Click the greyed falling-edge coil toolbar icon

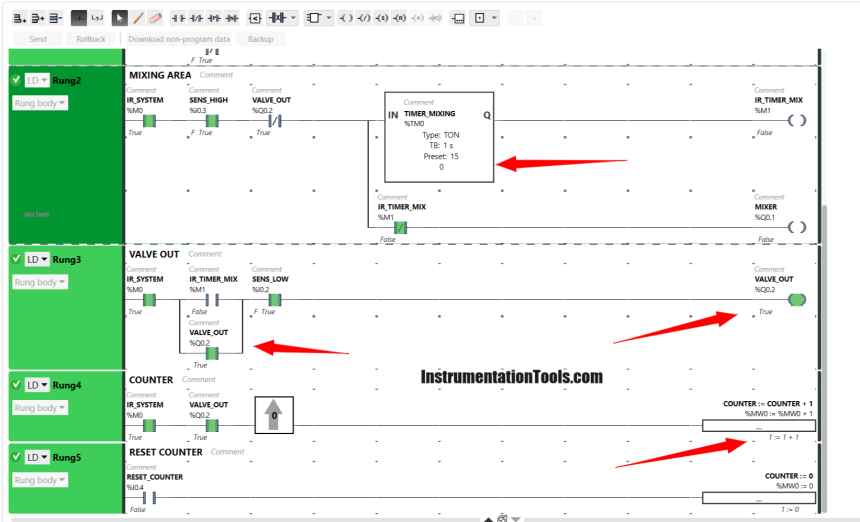tap(435, 18)
